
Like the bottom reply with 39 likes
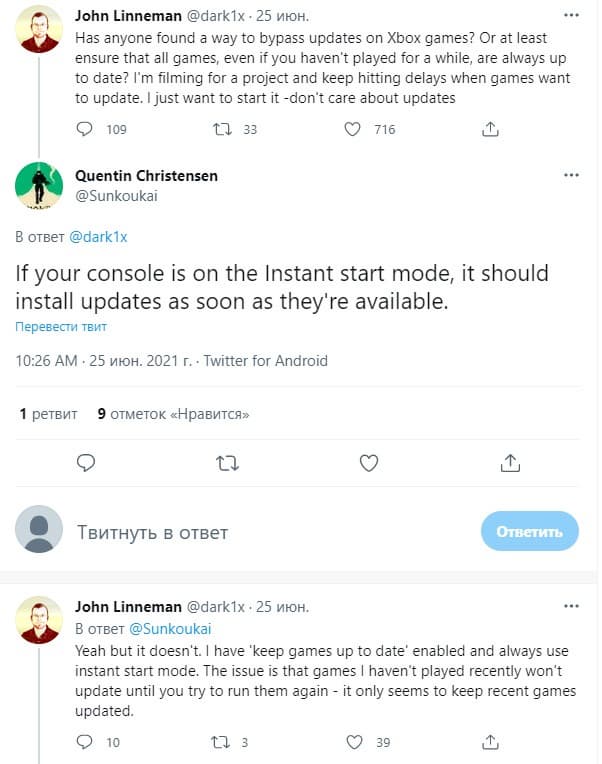[352, 742]
